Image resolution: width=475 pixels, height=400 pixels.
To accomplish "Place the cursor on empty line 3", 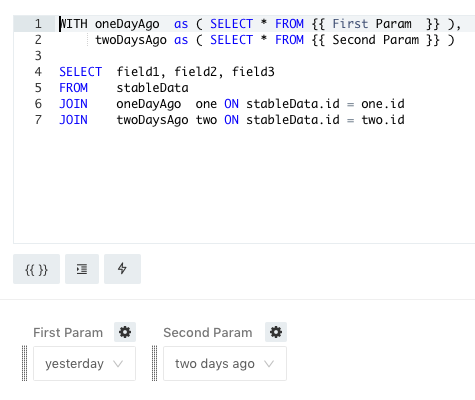I will [233, 56].
